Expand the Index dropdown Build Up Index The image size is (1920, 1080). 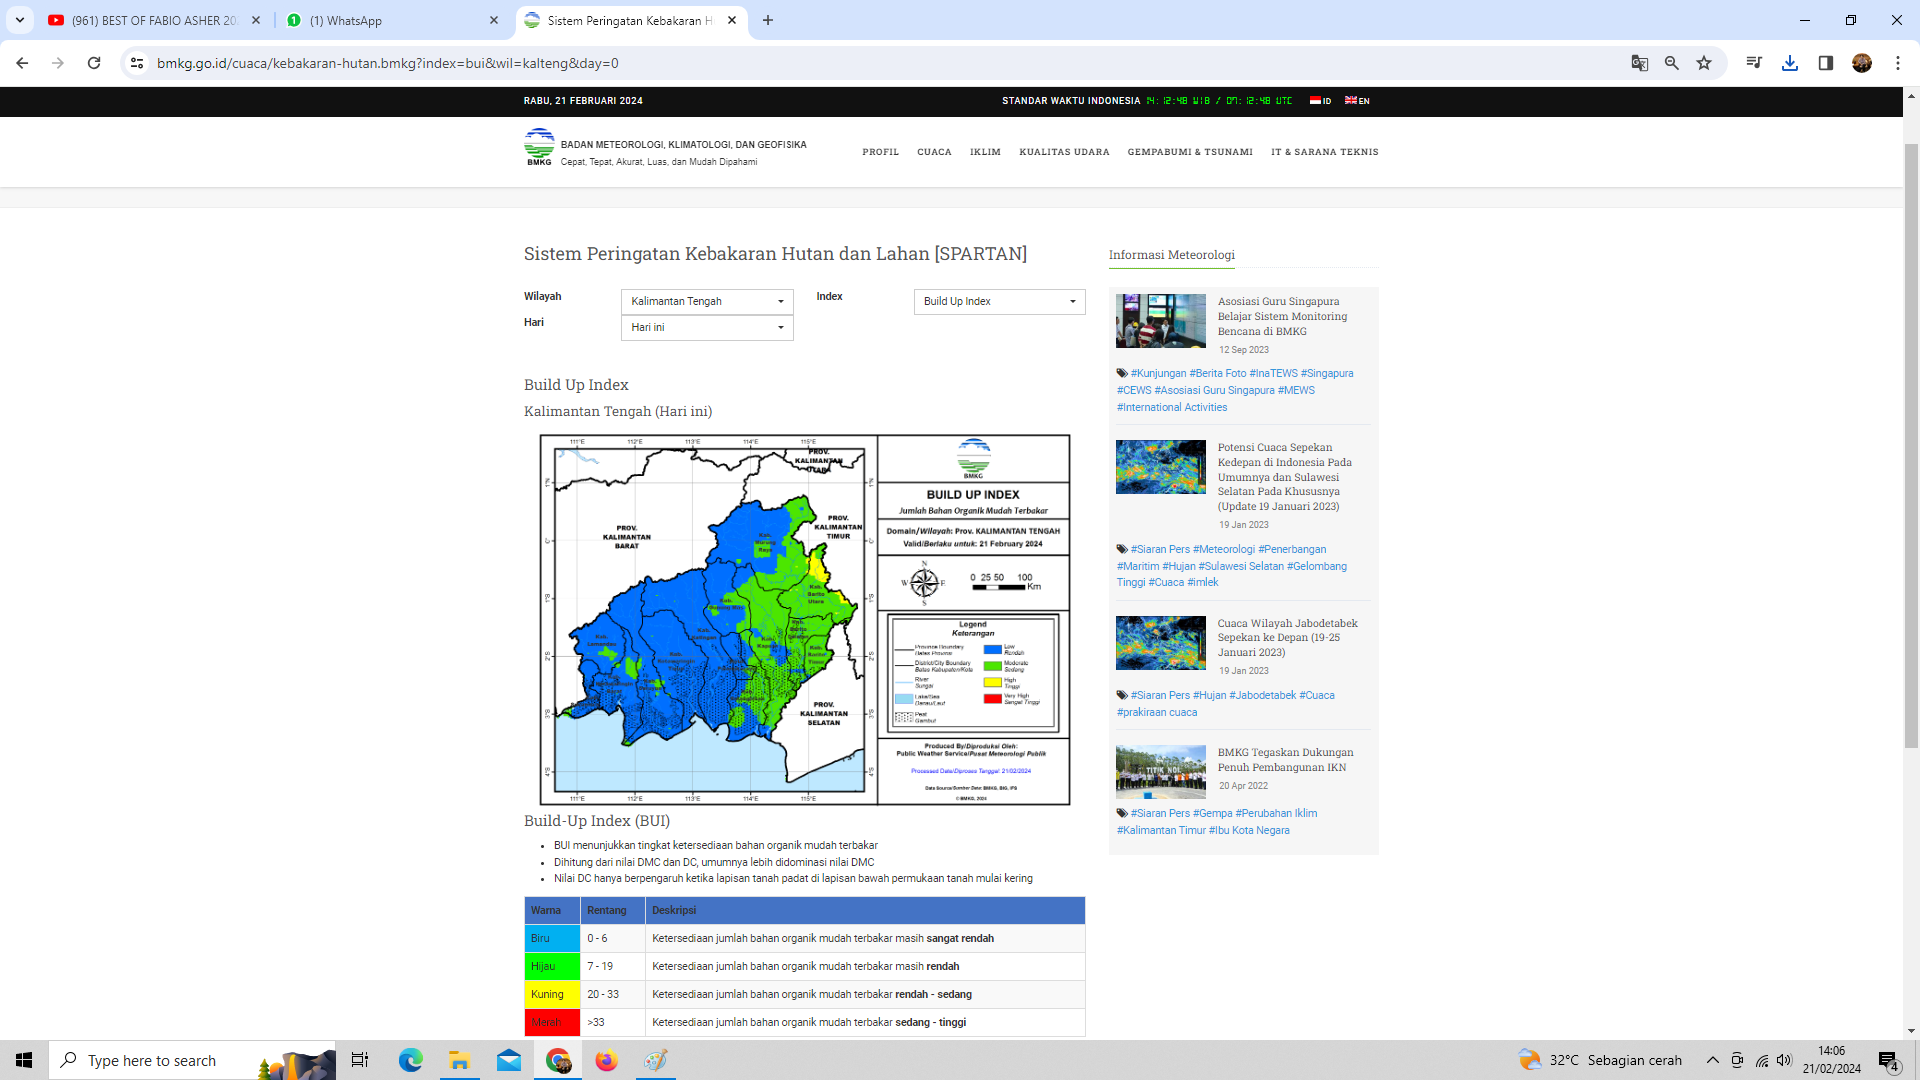(1000, 301)
